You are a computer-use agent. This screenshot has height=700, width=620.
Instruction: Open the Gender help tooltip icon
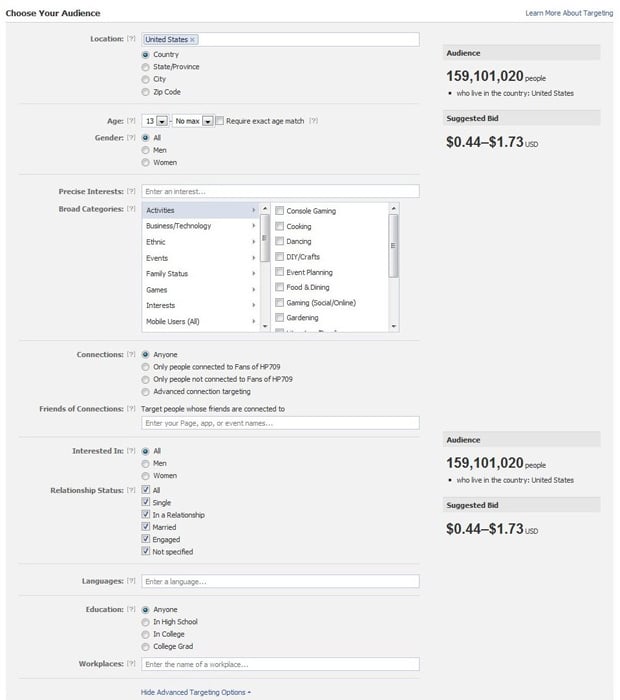(131, 138)
